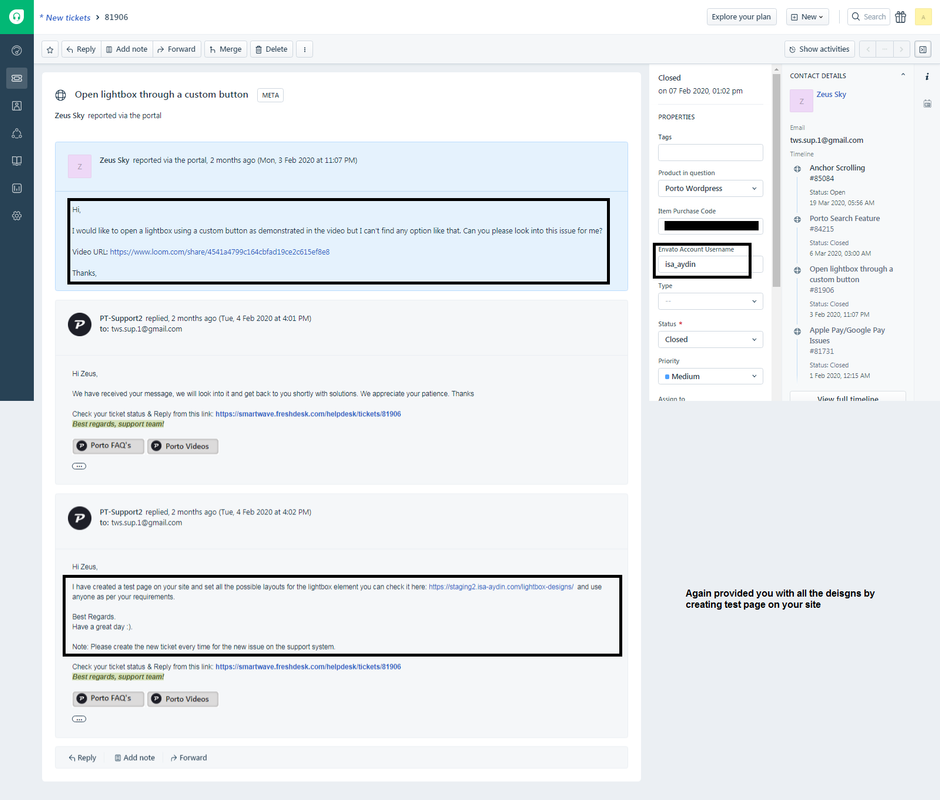Image resolution: width=940 pixels, height=800 pixels.
Task: Open the admin gear icon in sidebar
Action: (x=17, y=216)
